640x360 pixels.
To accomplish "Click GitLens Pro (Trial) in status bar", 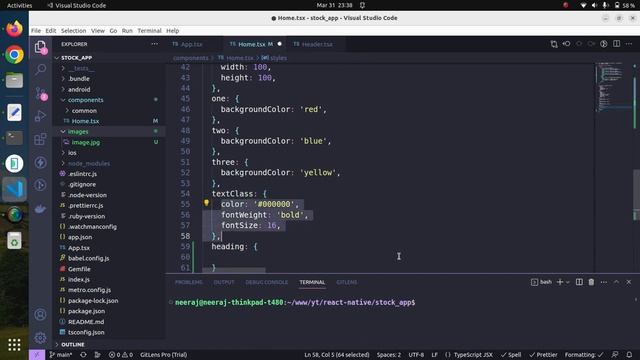I will coord(163,355).
